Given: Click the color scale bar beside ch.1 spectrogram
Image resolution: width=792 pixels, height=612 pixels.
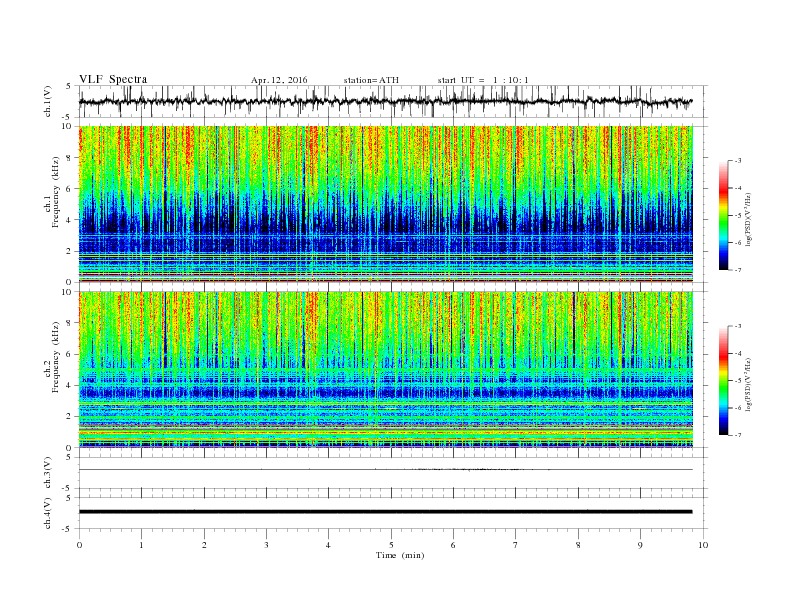Looking at the screenshot, I should click(x=723, y=215).
